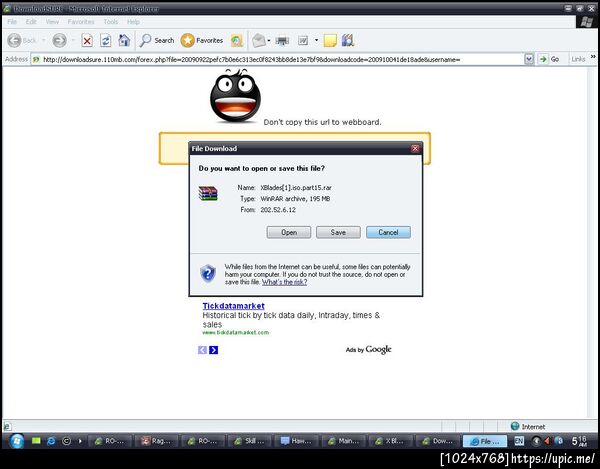Open the Favorites pane
This screenshot has height=469, width=600.
pyautogui.click(x=202, y=40)
